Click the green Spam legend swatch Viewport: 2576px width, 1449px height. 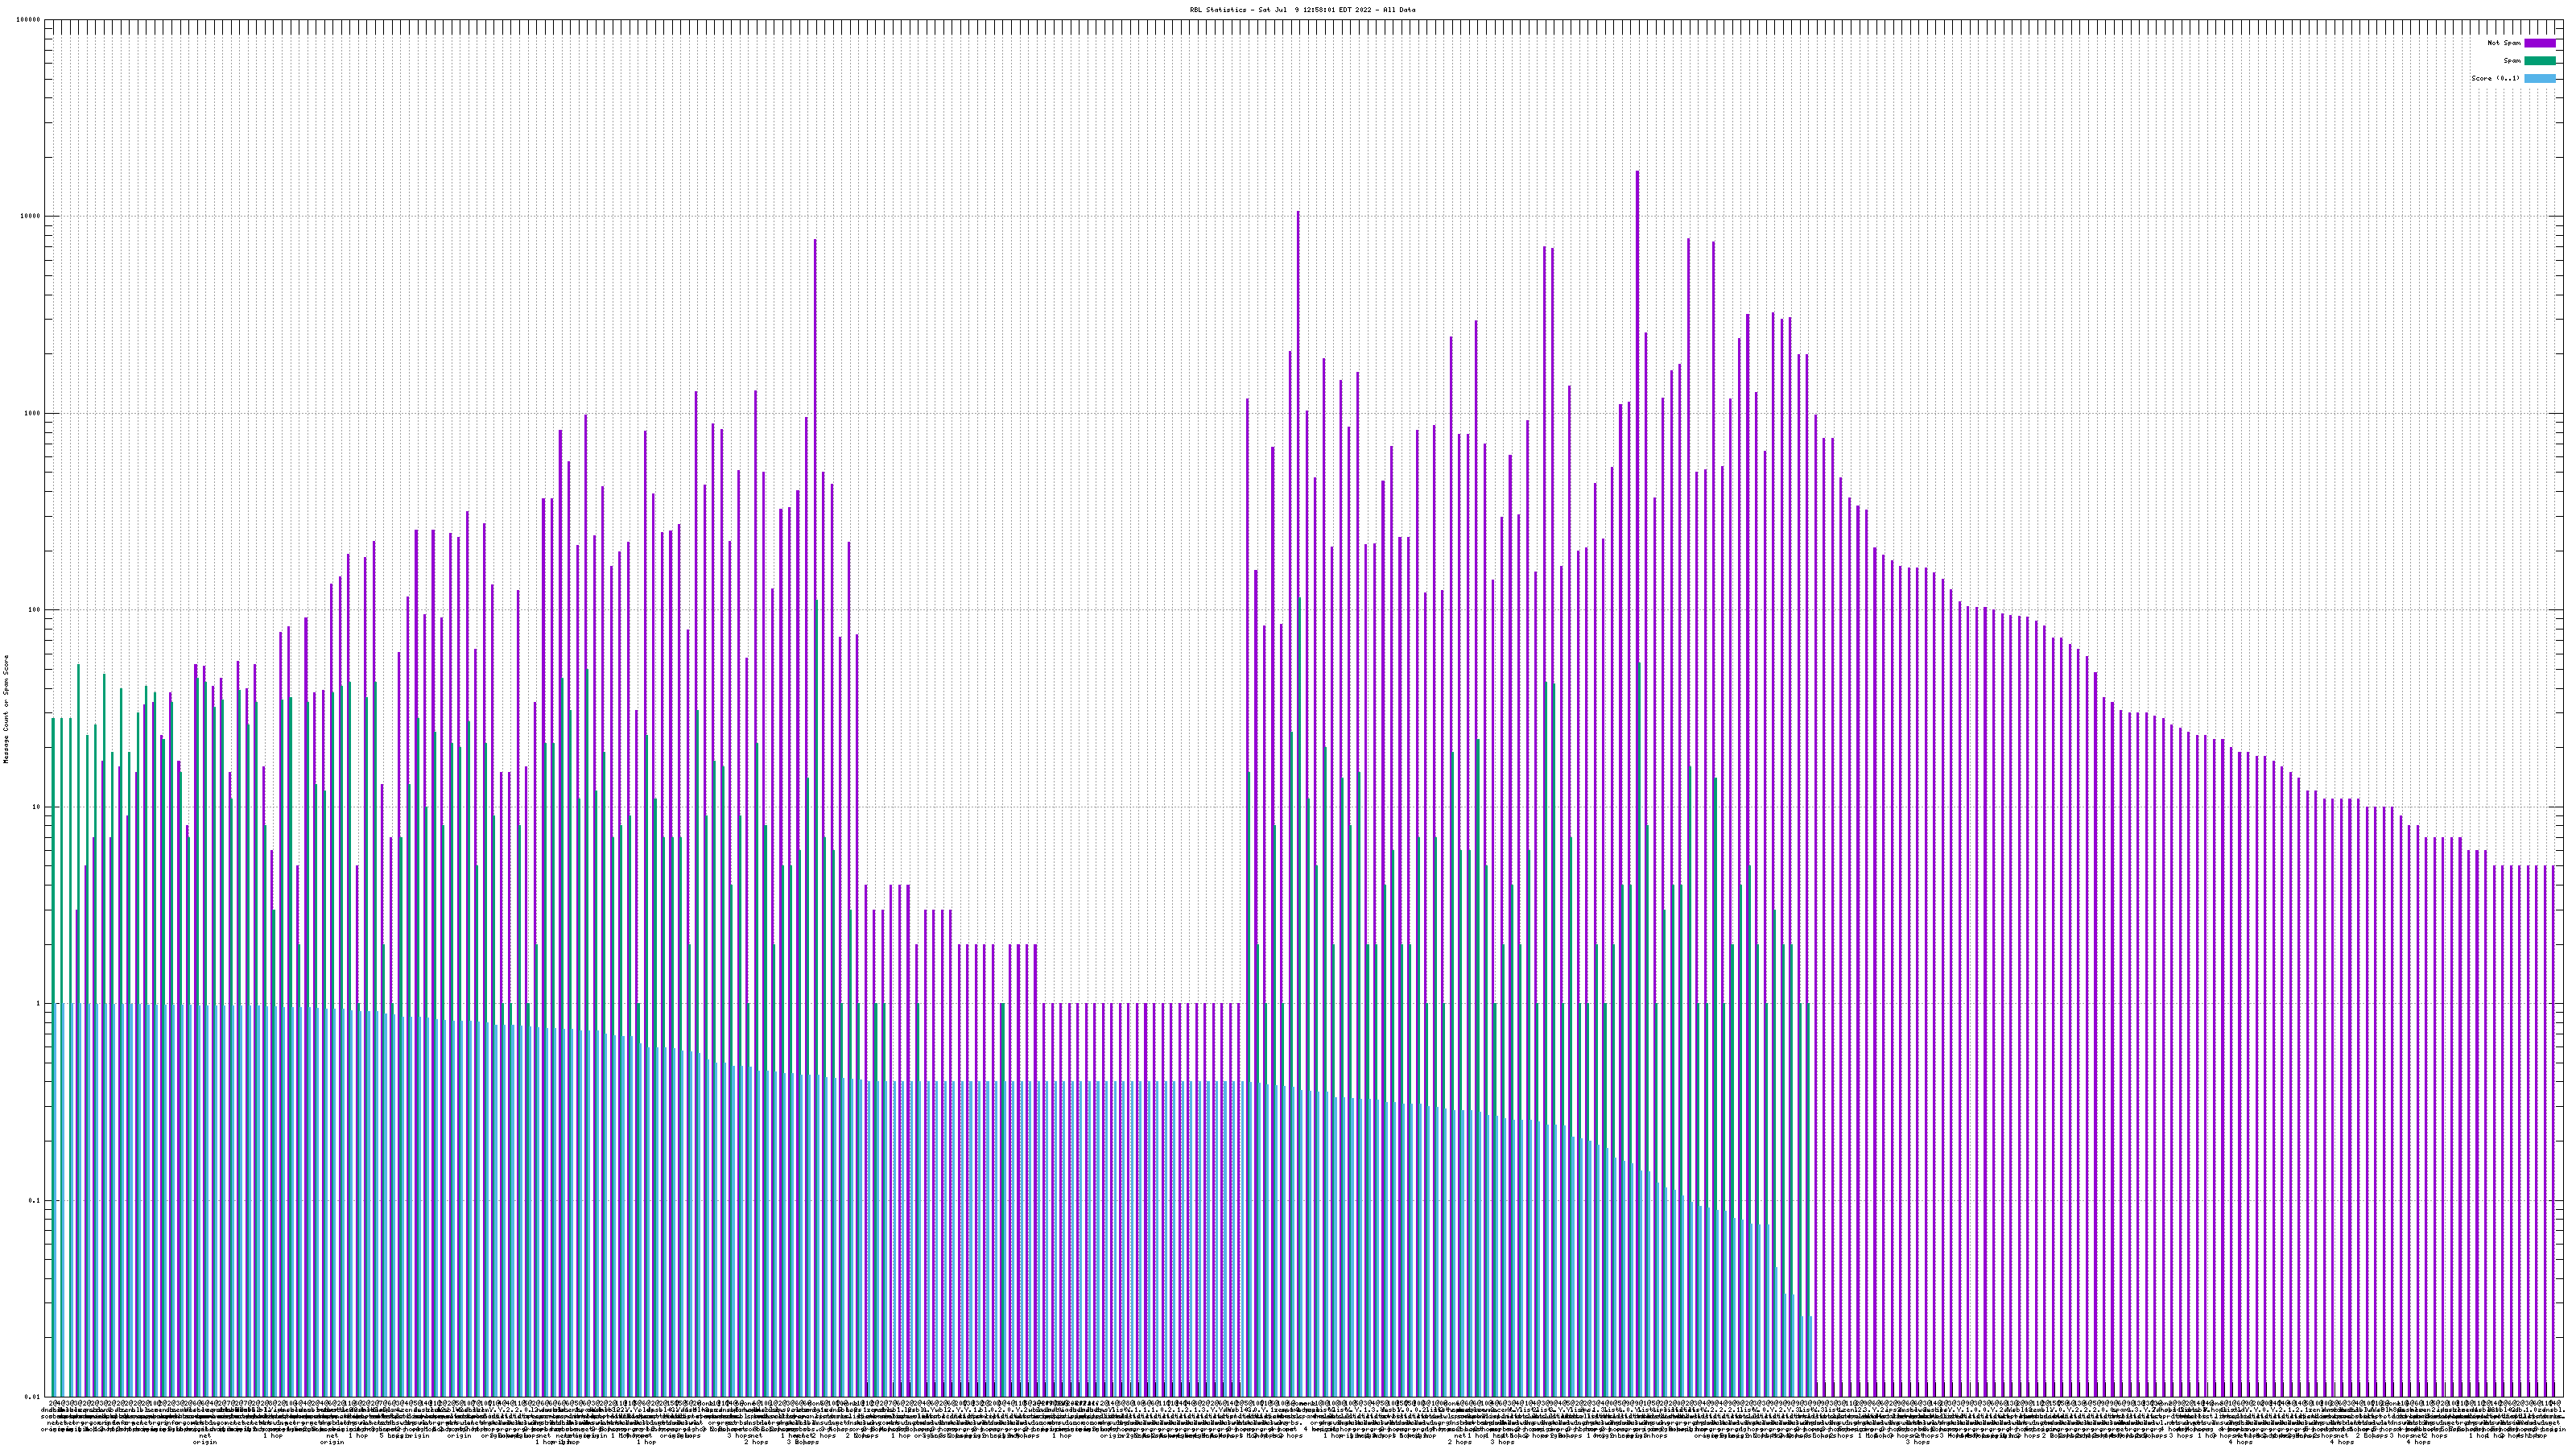tap(2539, 61)
